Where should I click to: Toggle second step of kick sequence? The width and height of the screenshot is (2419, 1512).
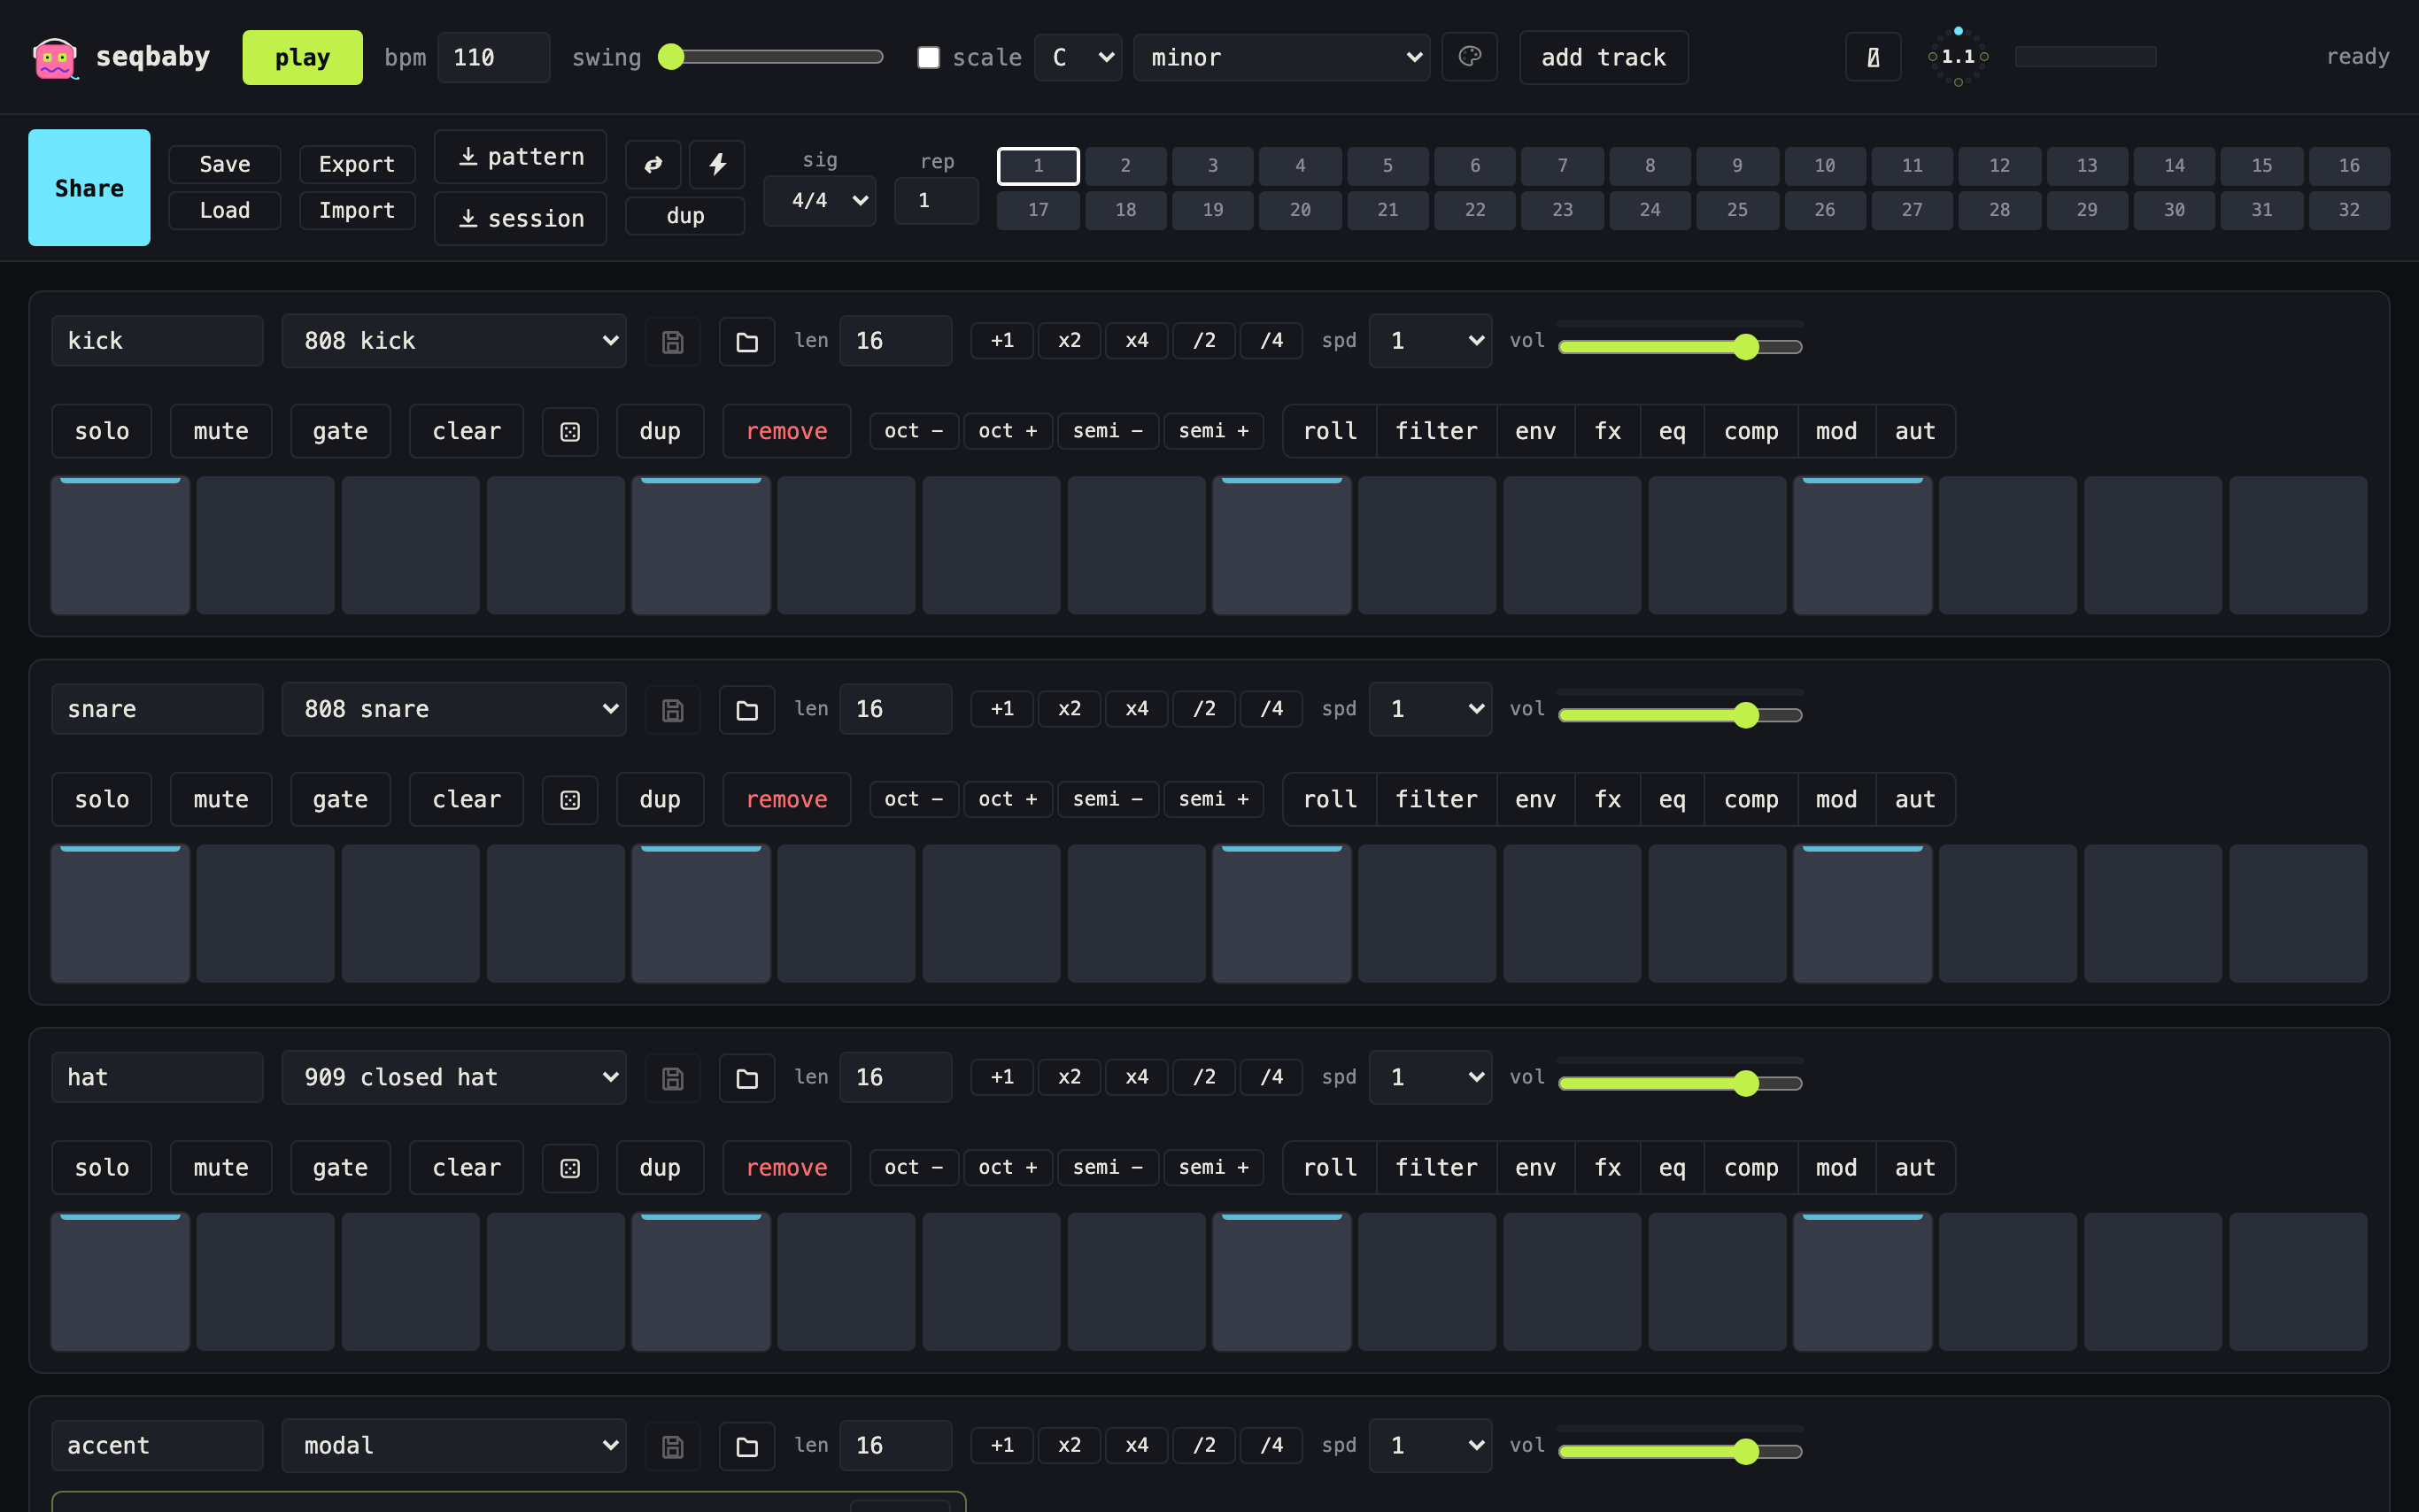click(265, 545)
